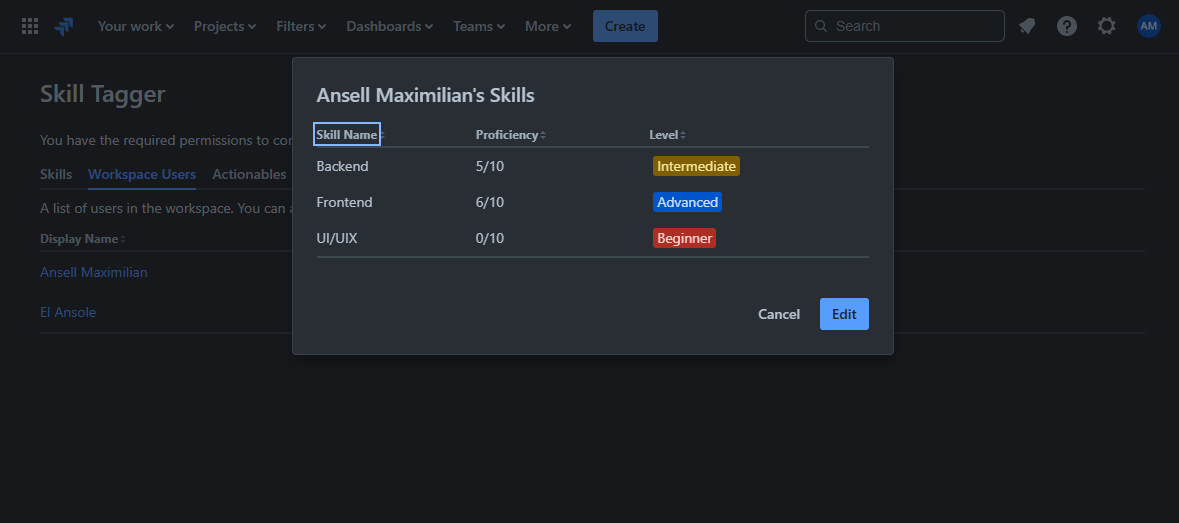Click the Advanced level badge
Viewport: 1179px width, 523px height.
pos(687,202)
